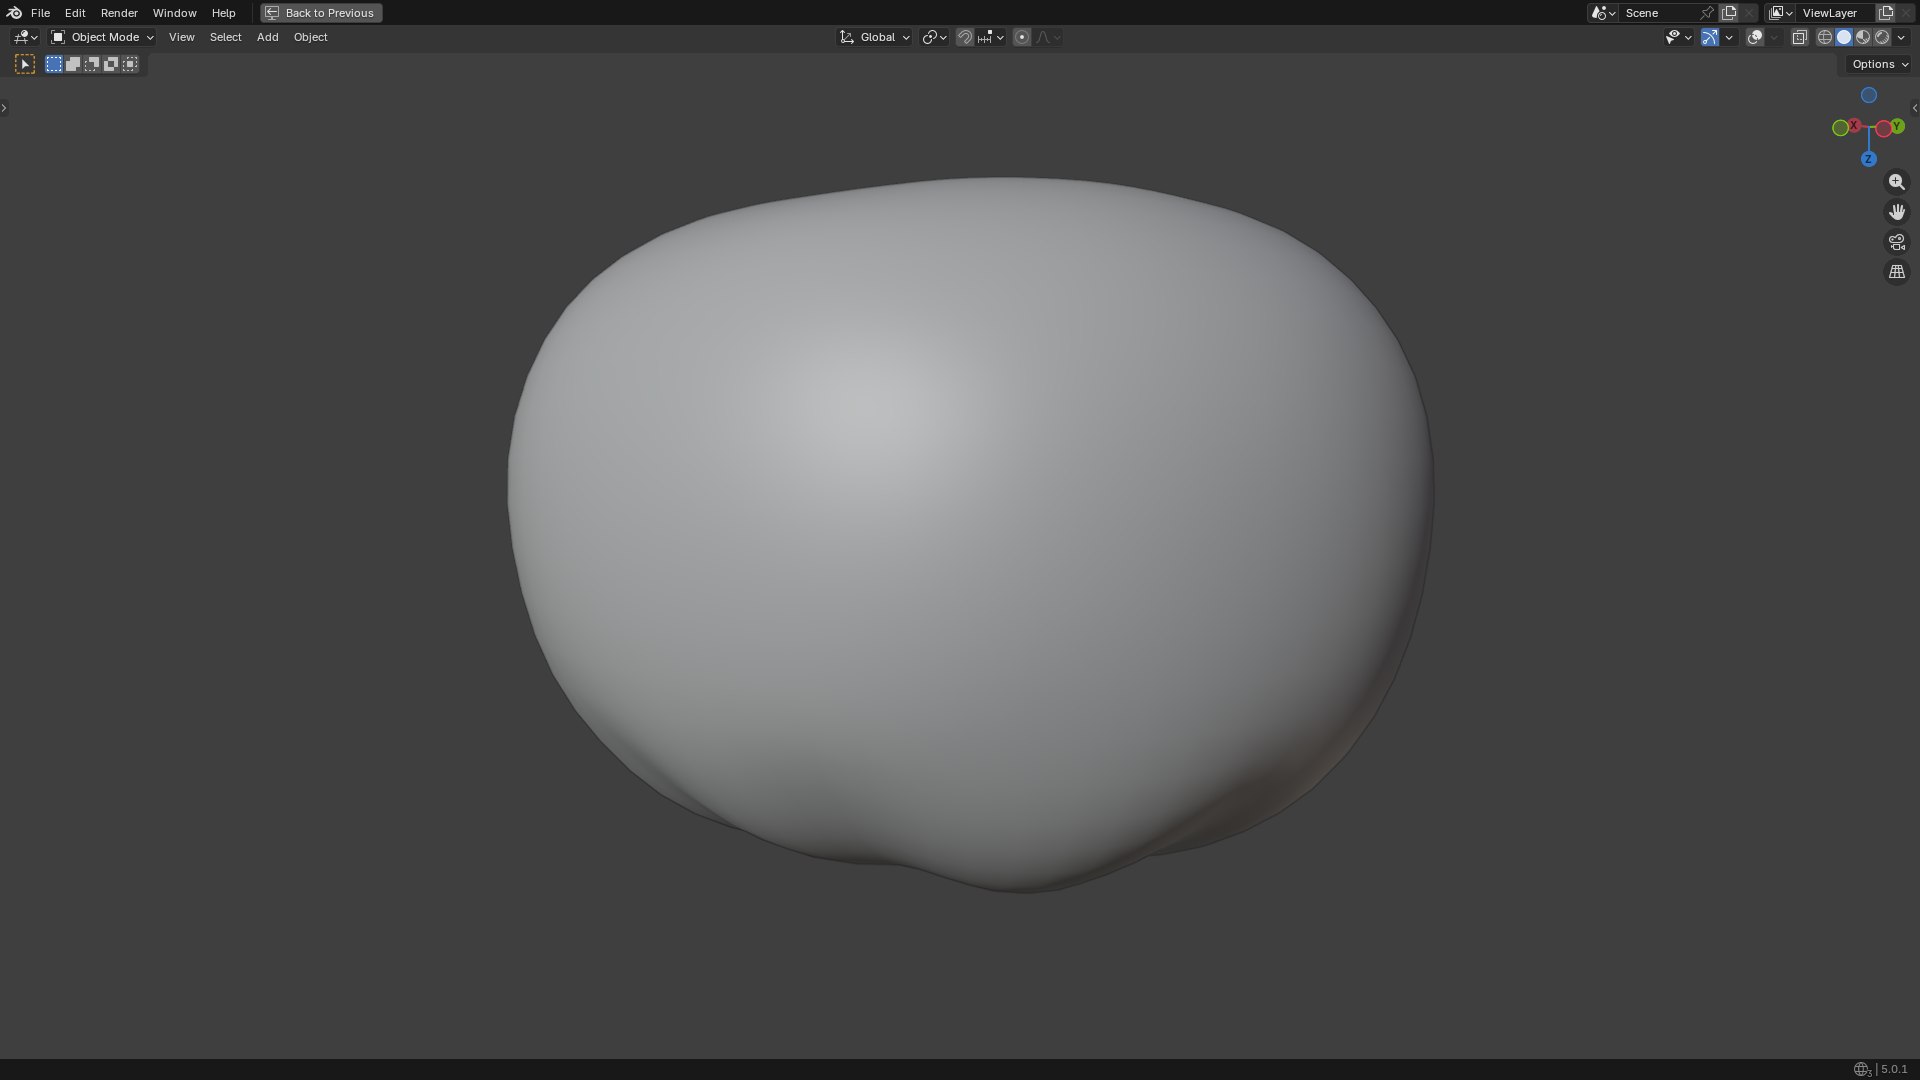The image size is (1920, 1080).
Task: Switch to wireframe shading
Action: click(x=1825, y=37)
